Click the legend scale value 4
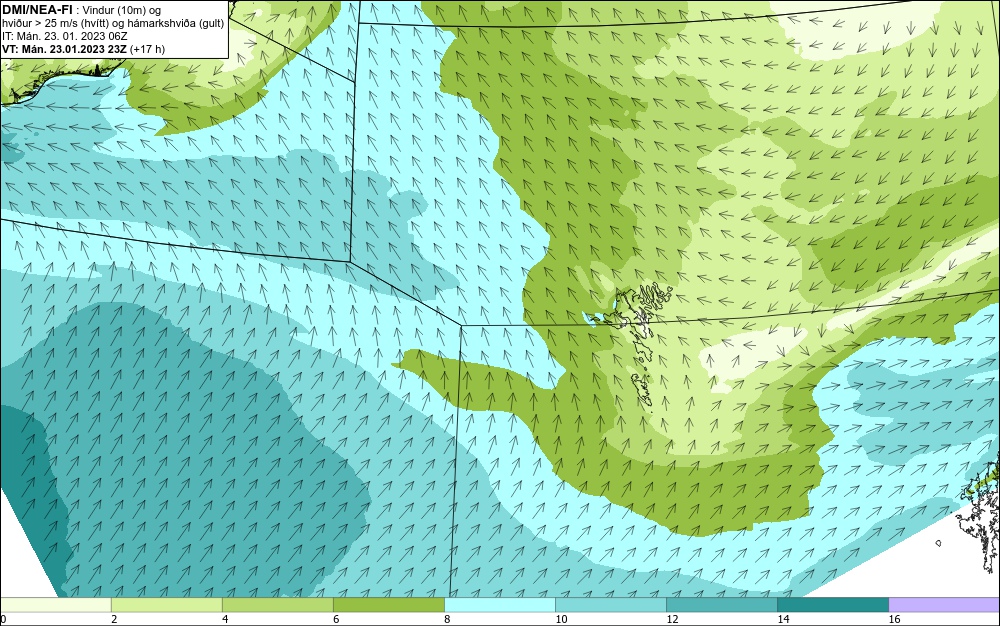 tap(225, 619)
